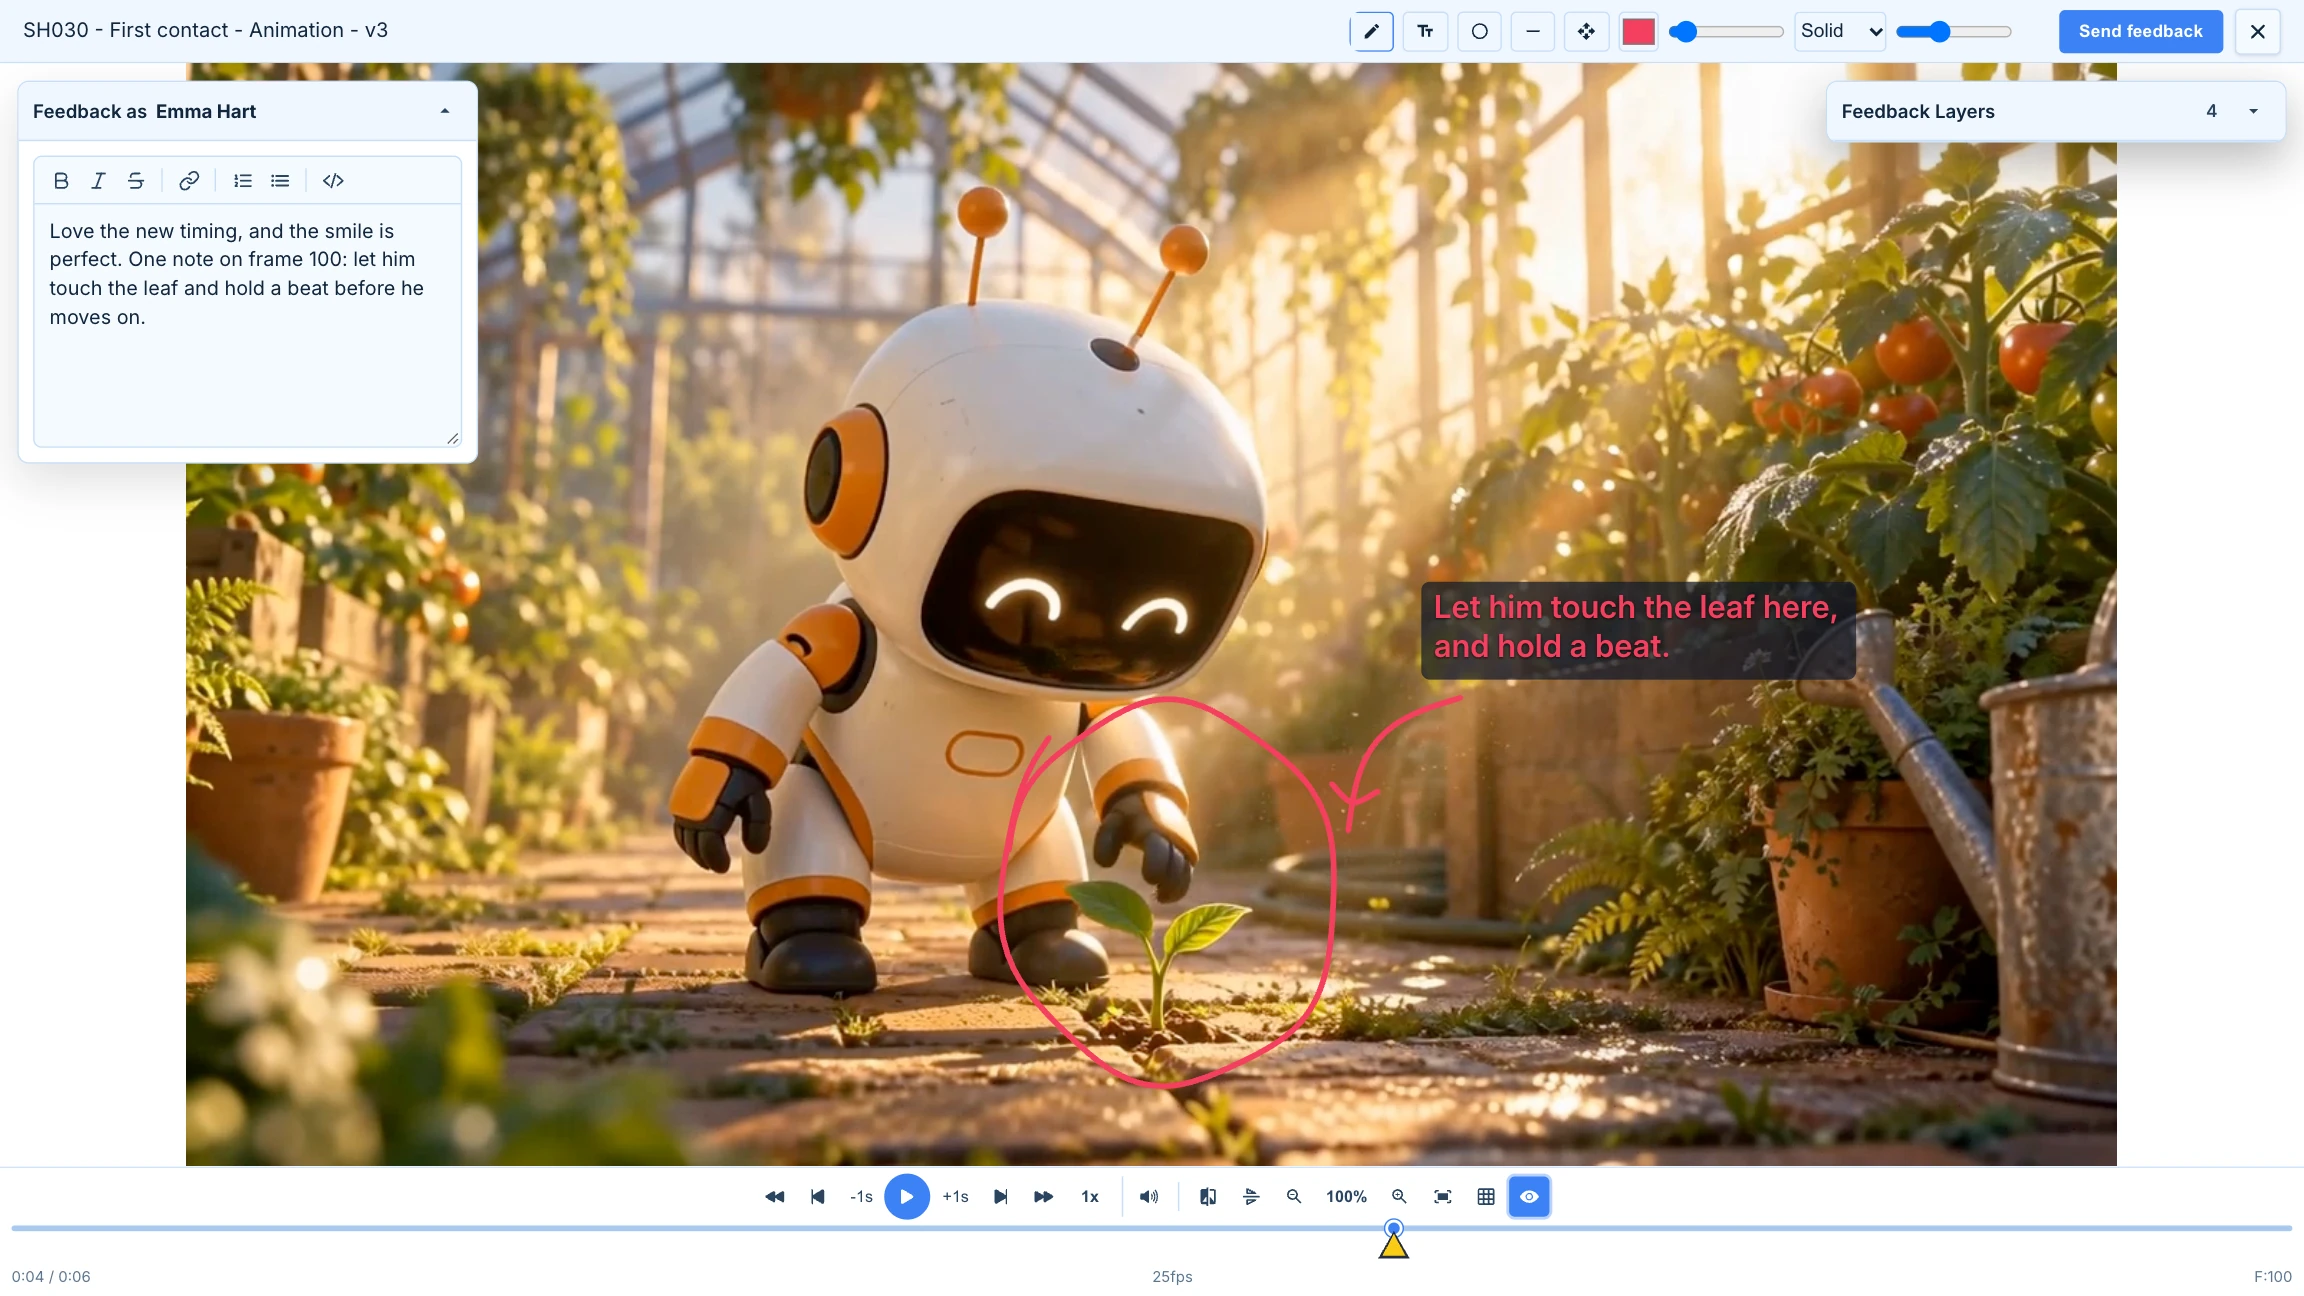Viewport: 2304px width, 1296px height.
Task: Click inside the feedback comment text area
Action: point(247,325)
